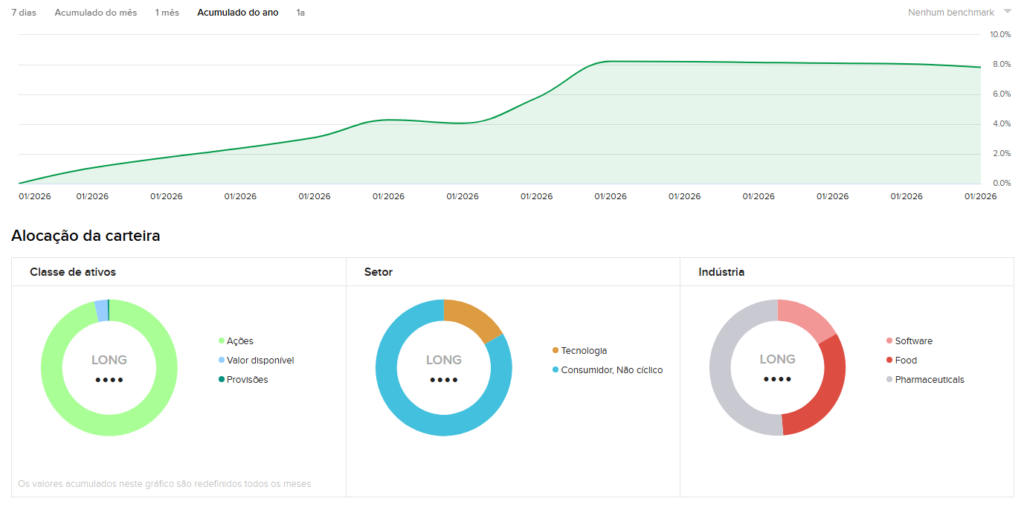
Task: Click the gray Pharmaceuticals legend dot
Action: coord(889,379)
